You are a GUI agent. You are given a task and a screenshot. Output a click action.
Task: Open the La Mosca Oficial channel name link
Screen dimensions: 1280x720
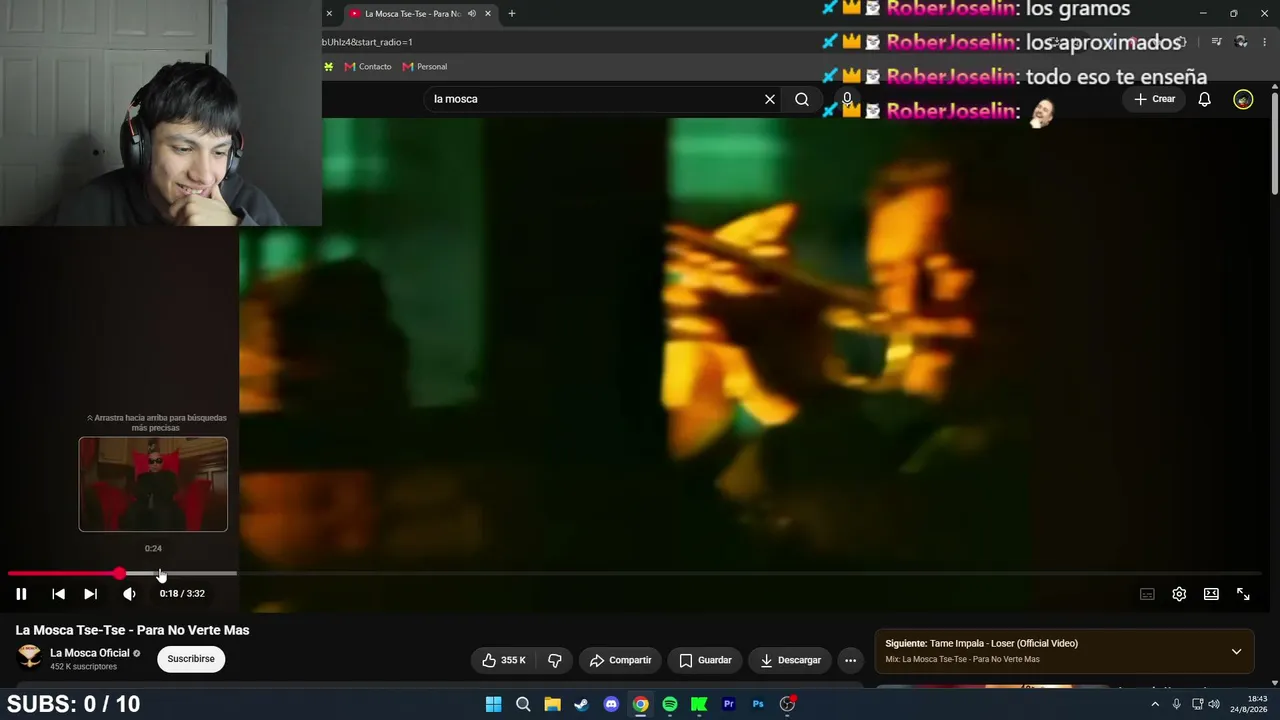[x=90, y=653]
